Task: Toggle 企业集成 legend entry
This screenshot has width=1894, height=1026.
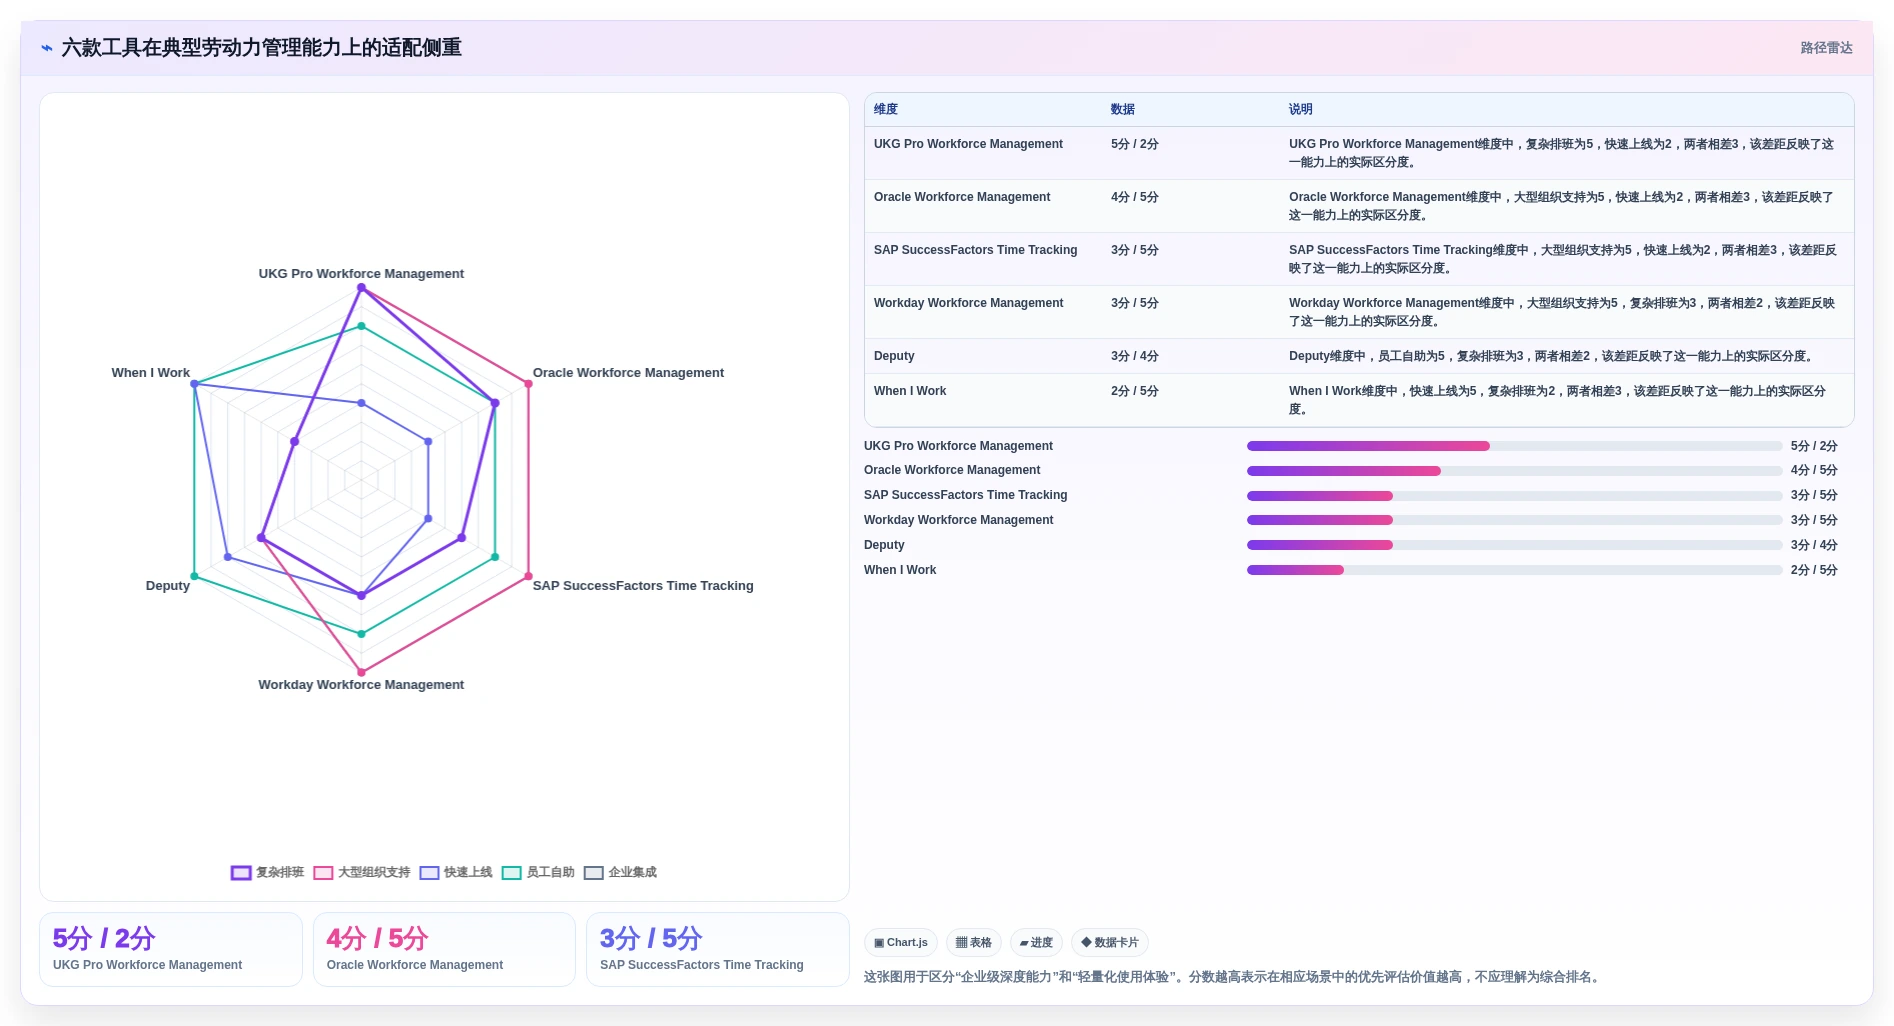Action: (620, 873)
